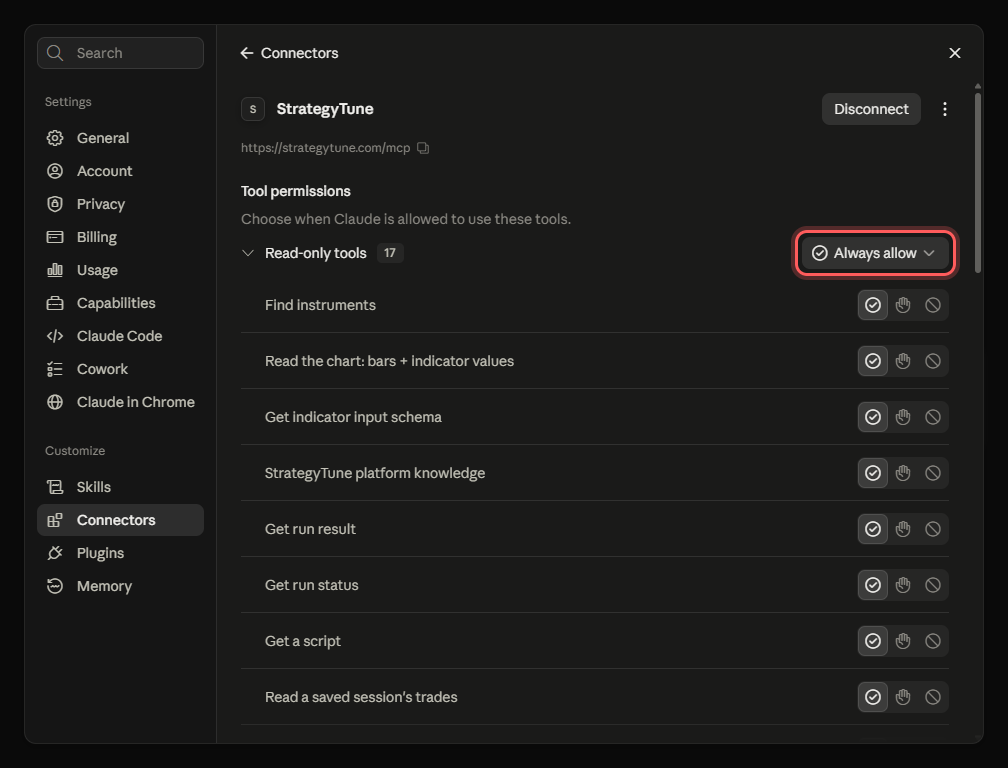
Task: Go back using the Connectors arrow
Action: pos(247,53)
